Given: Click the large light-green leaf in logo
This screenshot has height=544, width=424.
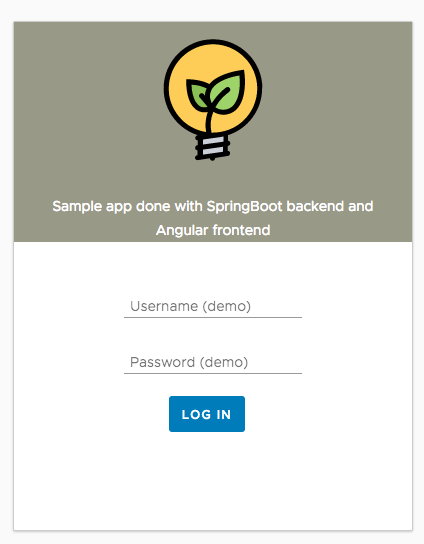Looking at the screenshot, I should point(228,92).
